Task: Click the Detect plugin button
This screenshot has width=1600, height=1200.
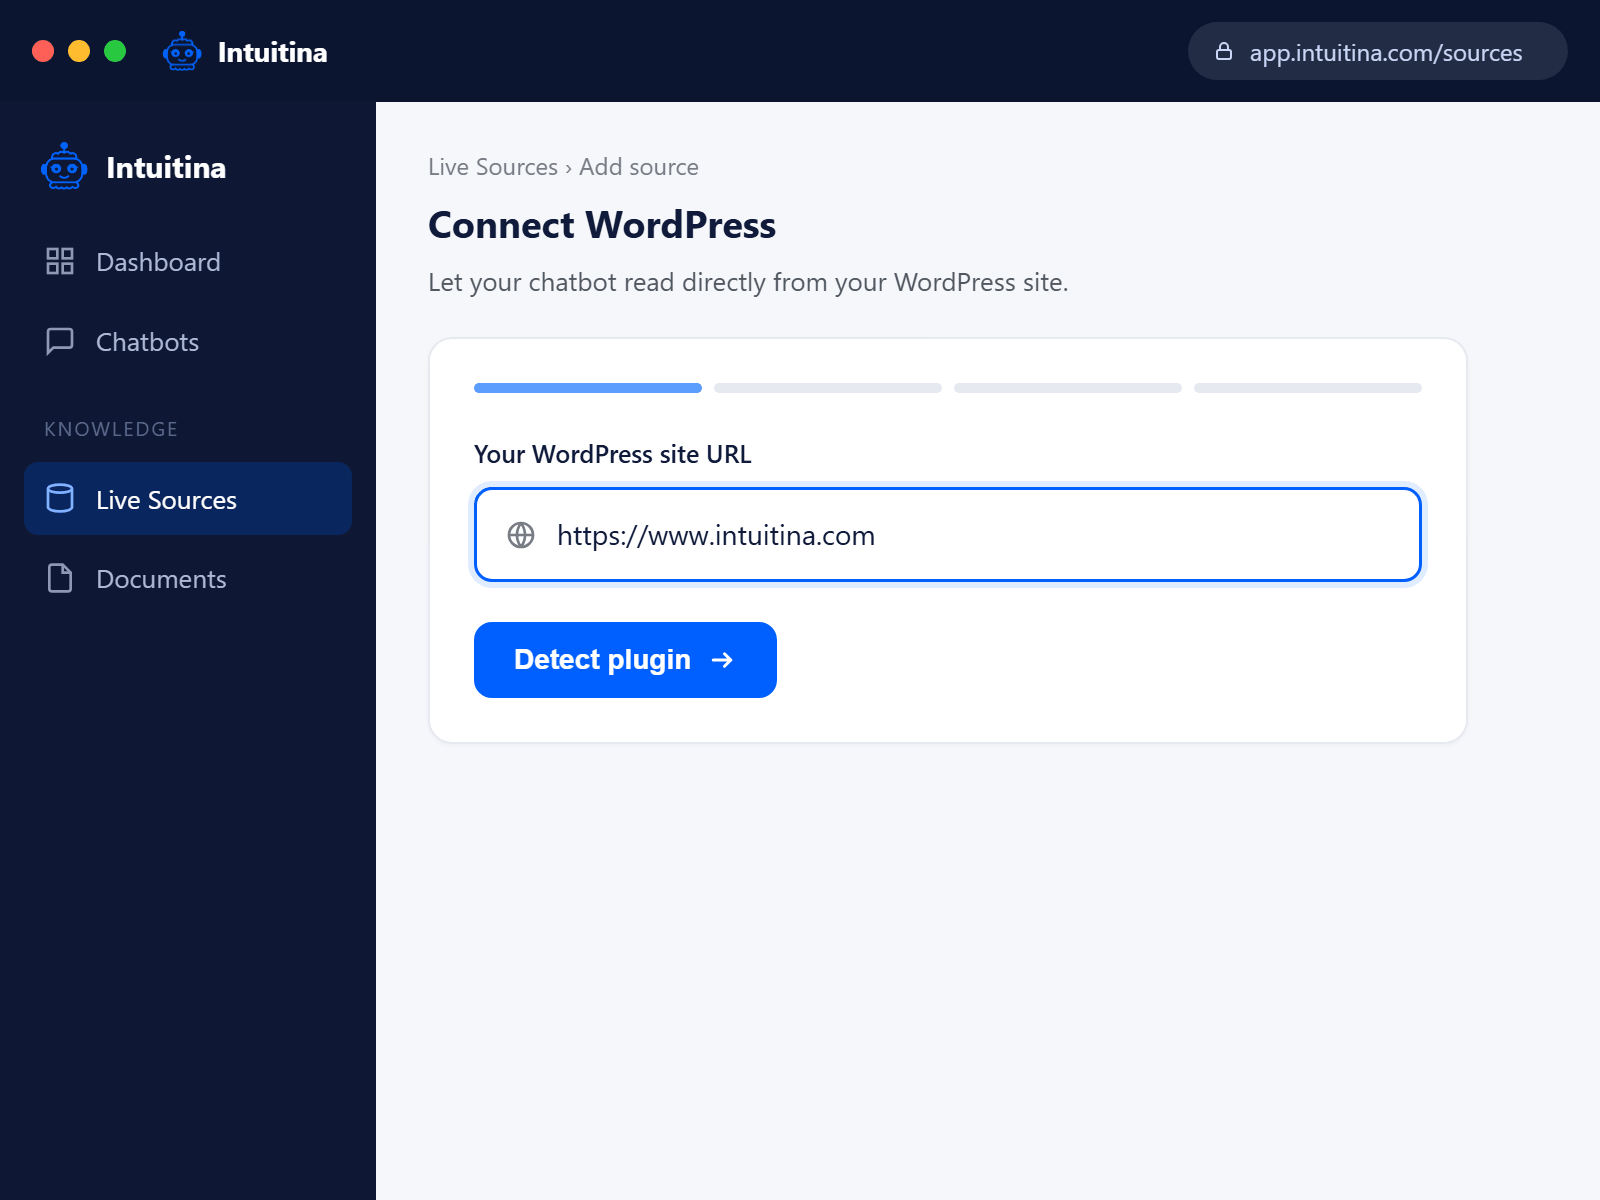Action: (625, 660)
